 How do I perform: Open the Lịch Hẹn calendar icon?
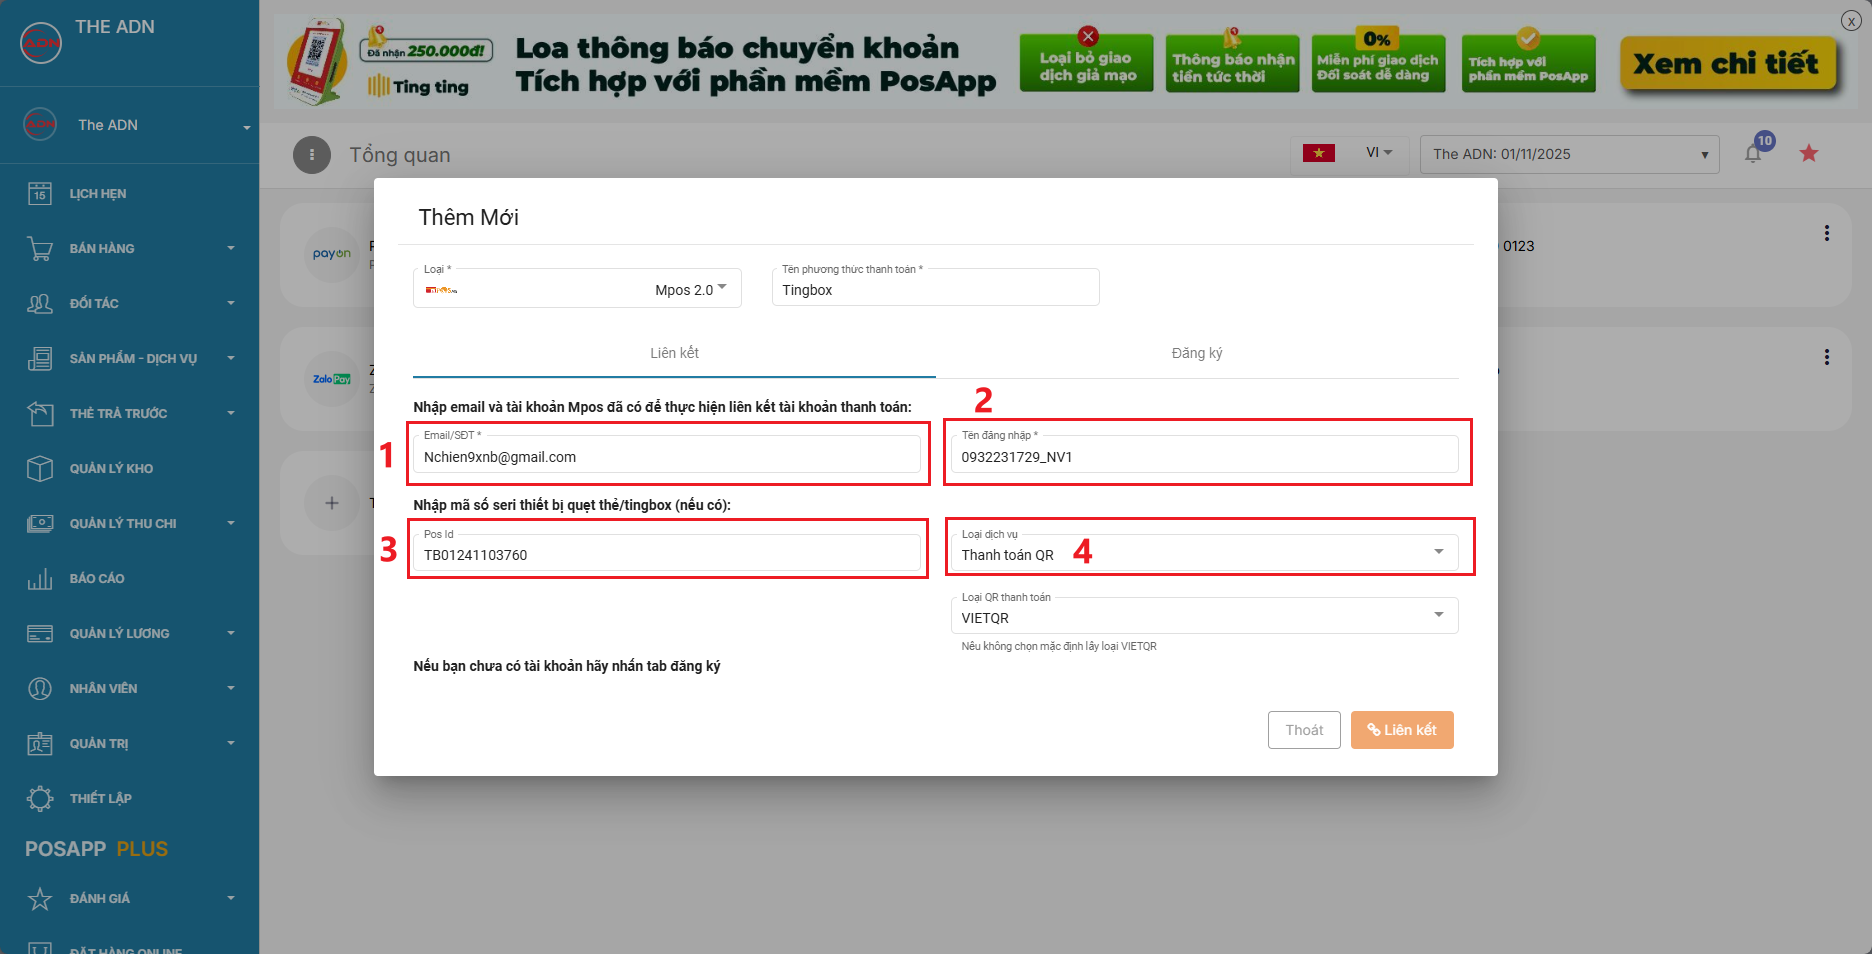pos(40,194)
